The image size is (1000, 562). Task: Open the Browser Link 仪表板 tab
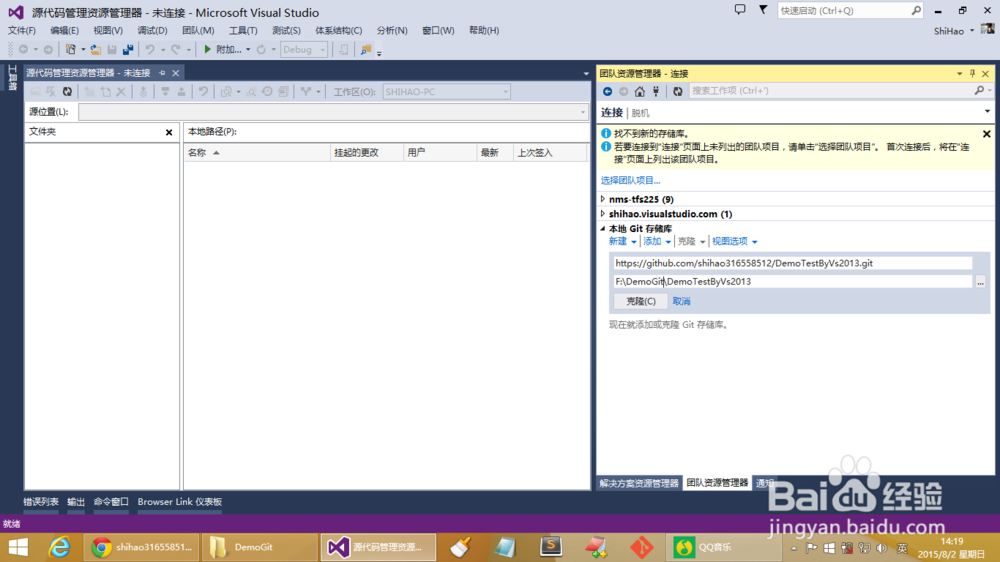coord(179,501)
